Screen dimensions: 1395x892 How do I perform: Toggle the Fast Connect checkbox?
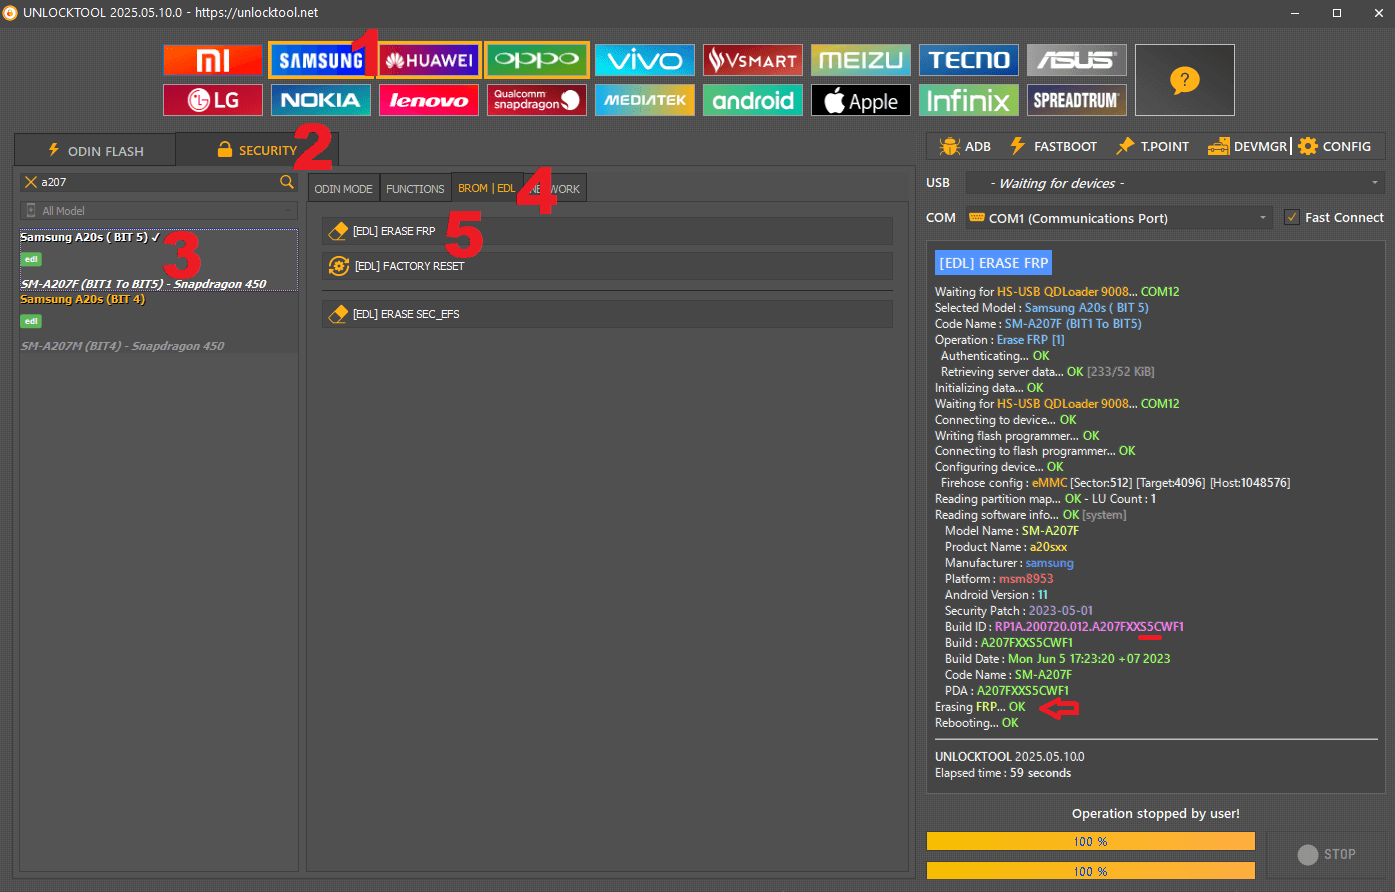(x=1292, y=217)
